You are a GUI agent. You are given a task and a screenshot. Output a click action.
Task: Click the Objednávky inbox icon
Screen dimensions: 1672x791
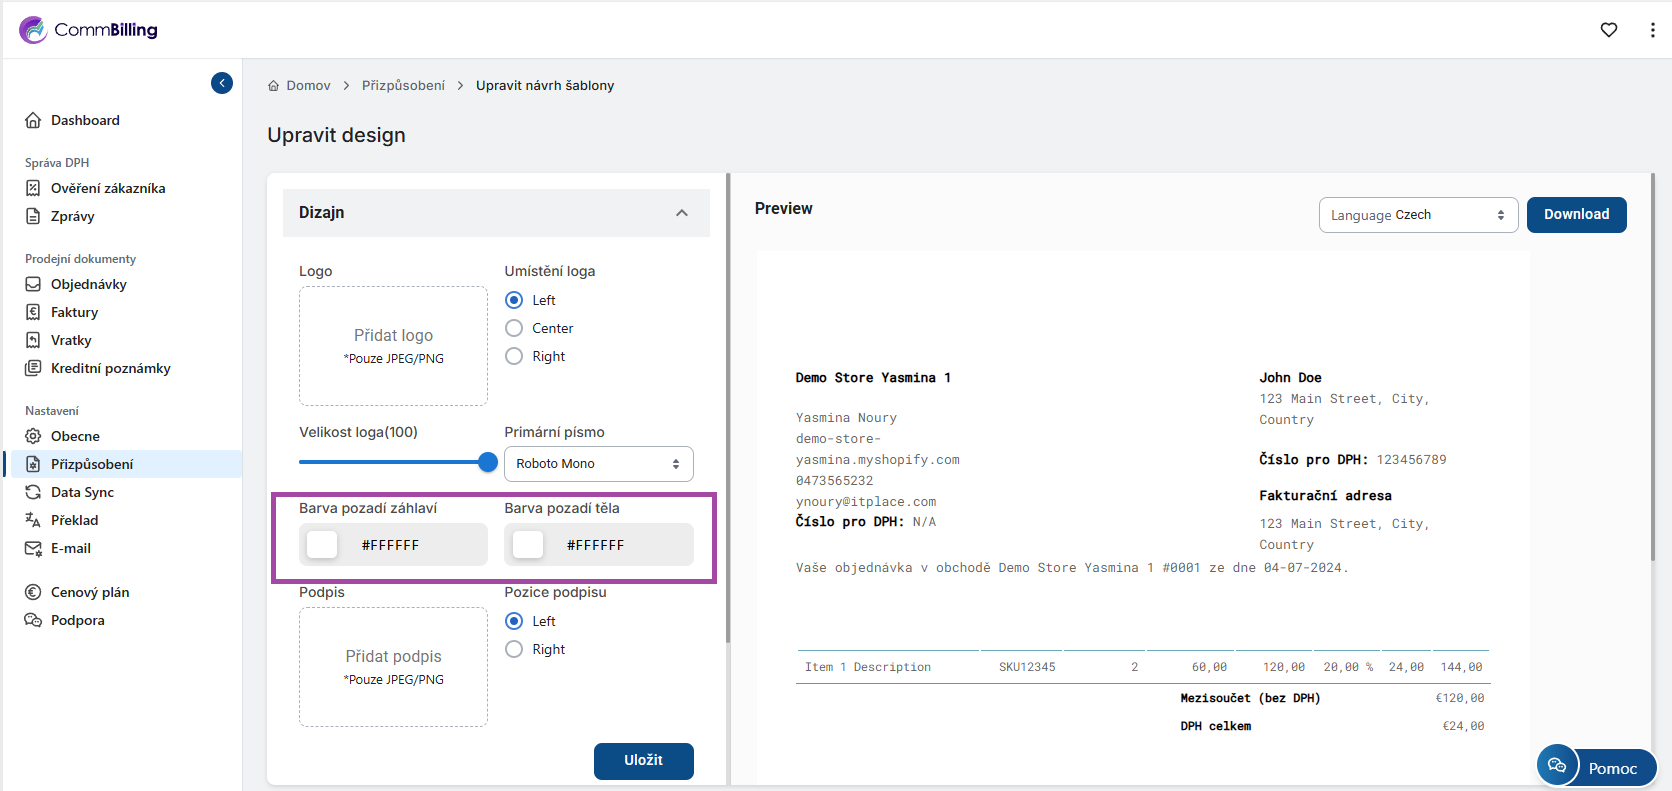(x=33, y=284)
